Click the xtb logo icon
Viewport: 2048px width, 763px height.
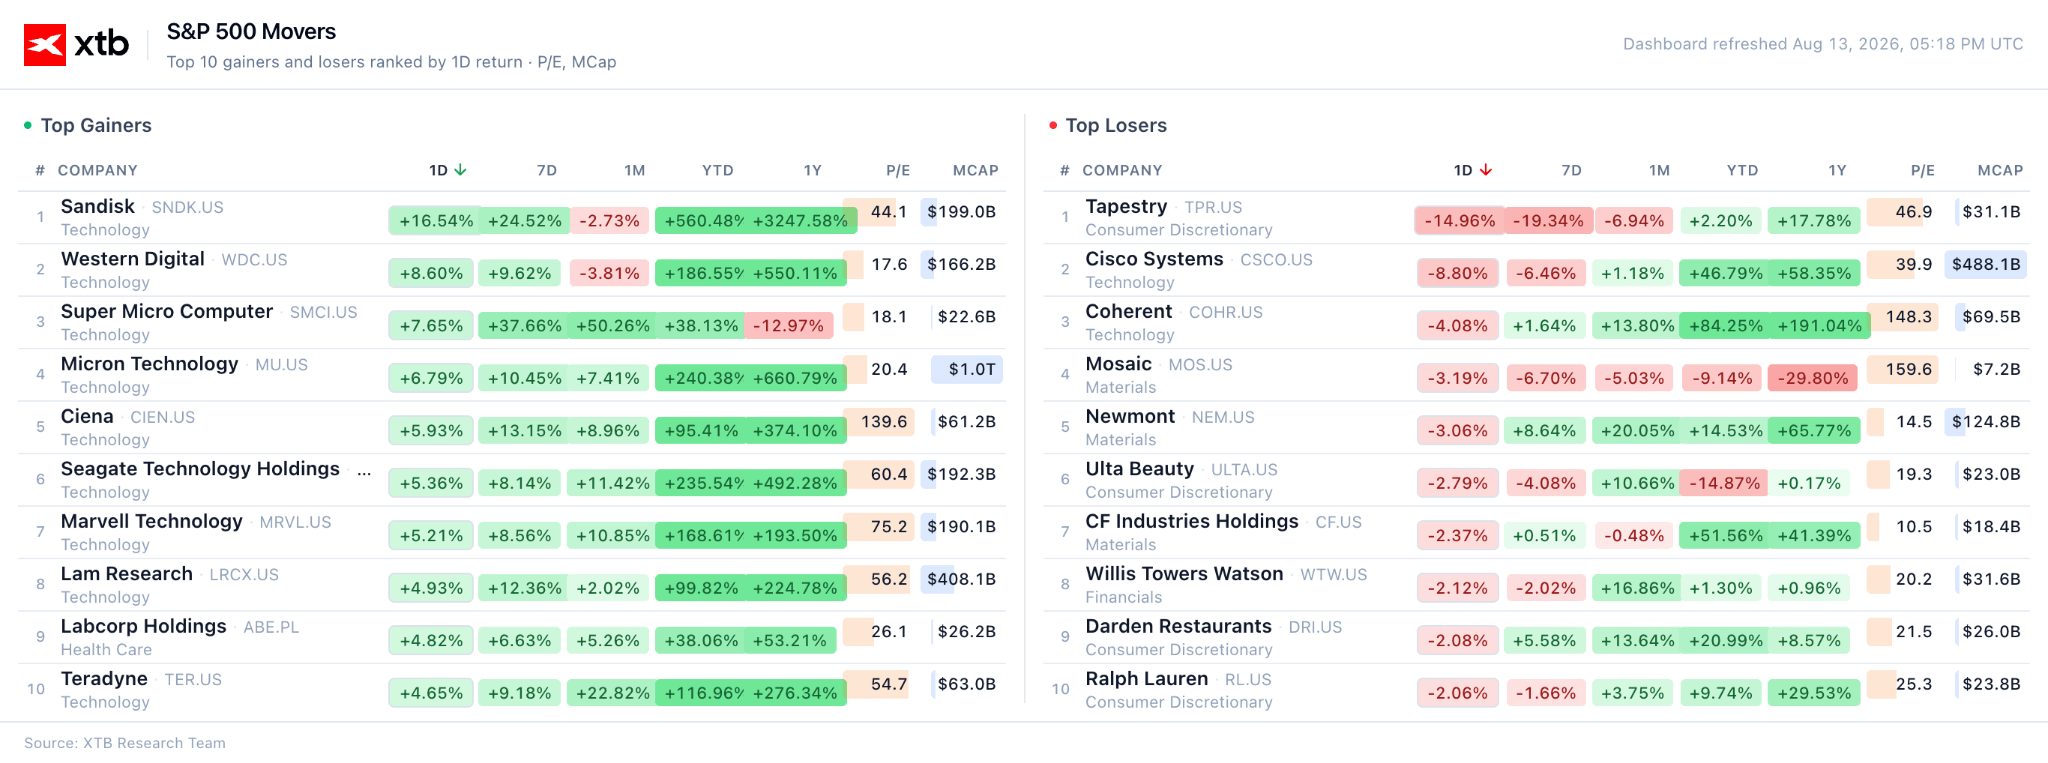(45, 45)
